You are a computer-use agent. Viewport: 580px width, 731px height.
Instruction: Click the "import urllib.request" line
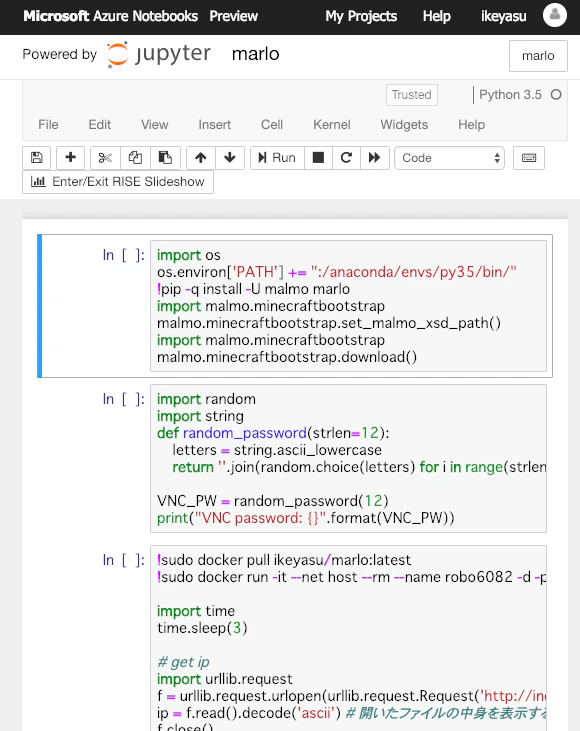point(225,679)
